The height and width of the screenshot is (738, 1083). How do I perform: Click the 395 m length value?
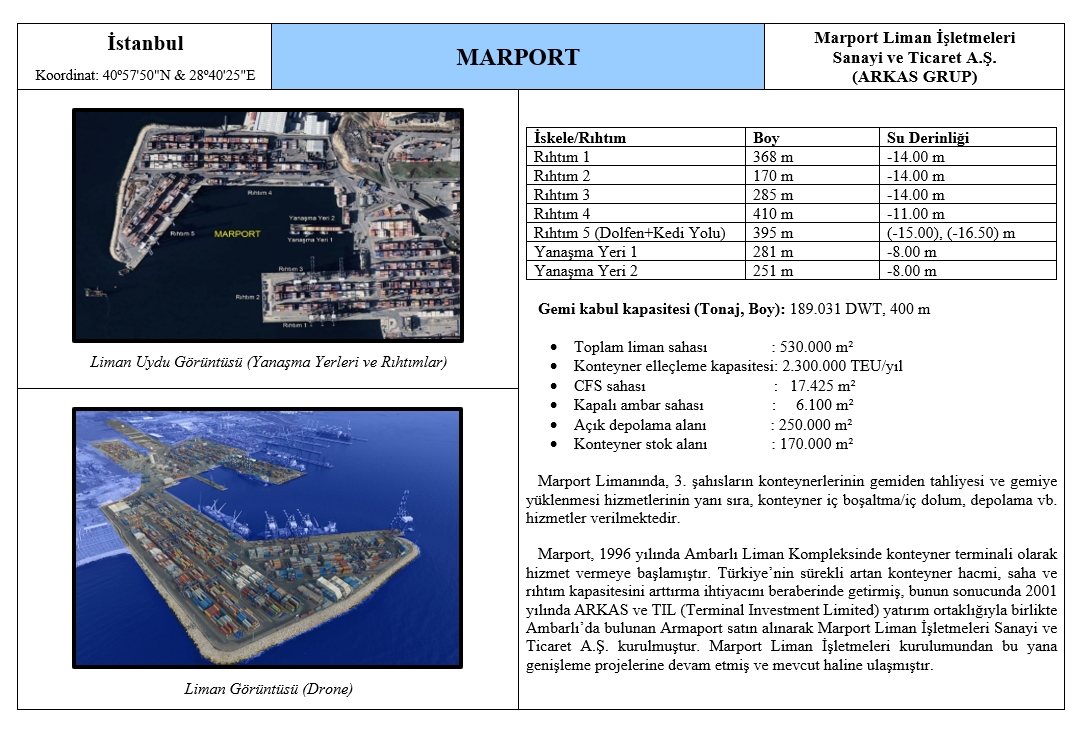[x=773, y=233]
